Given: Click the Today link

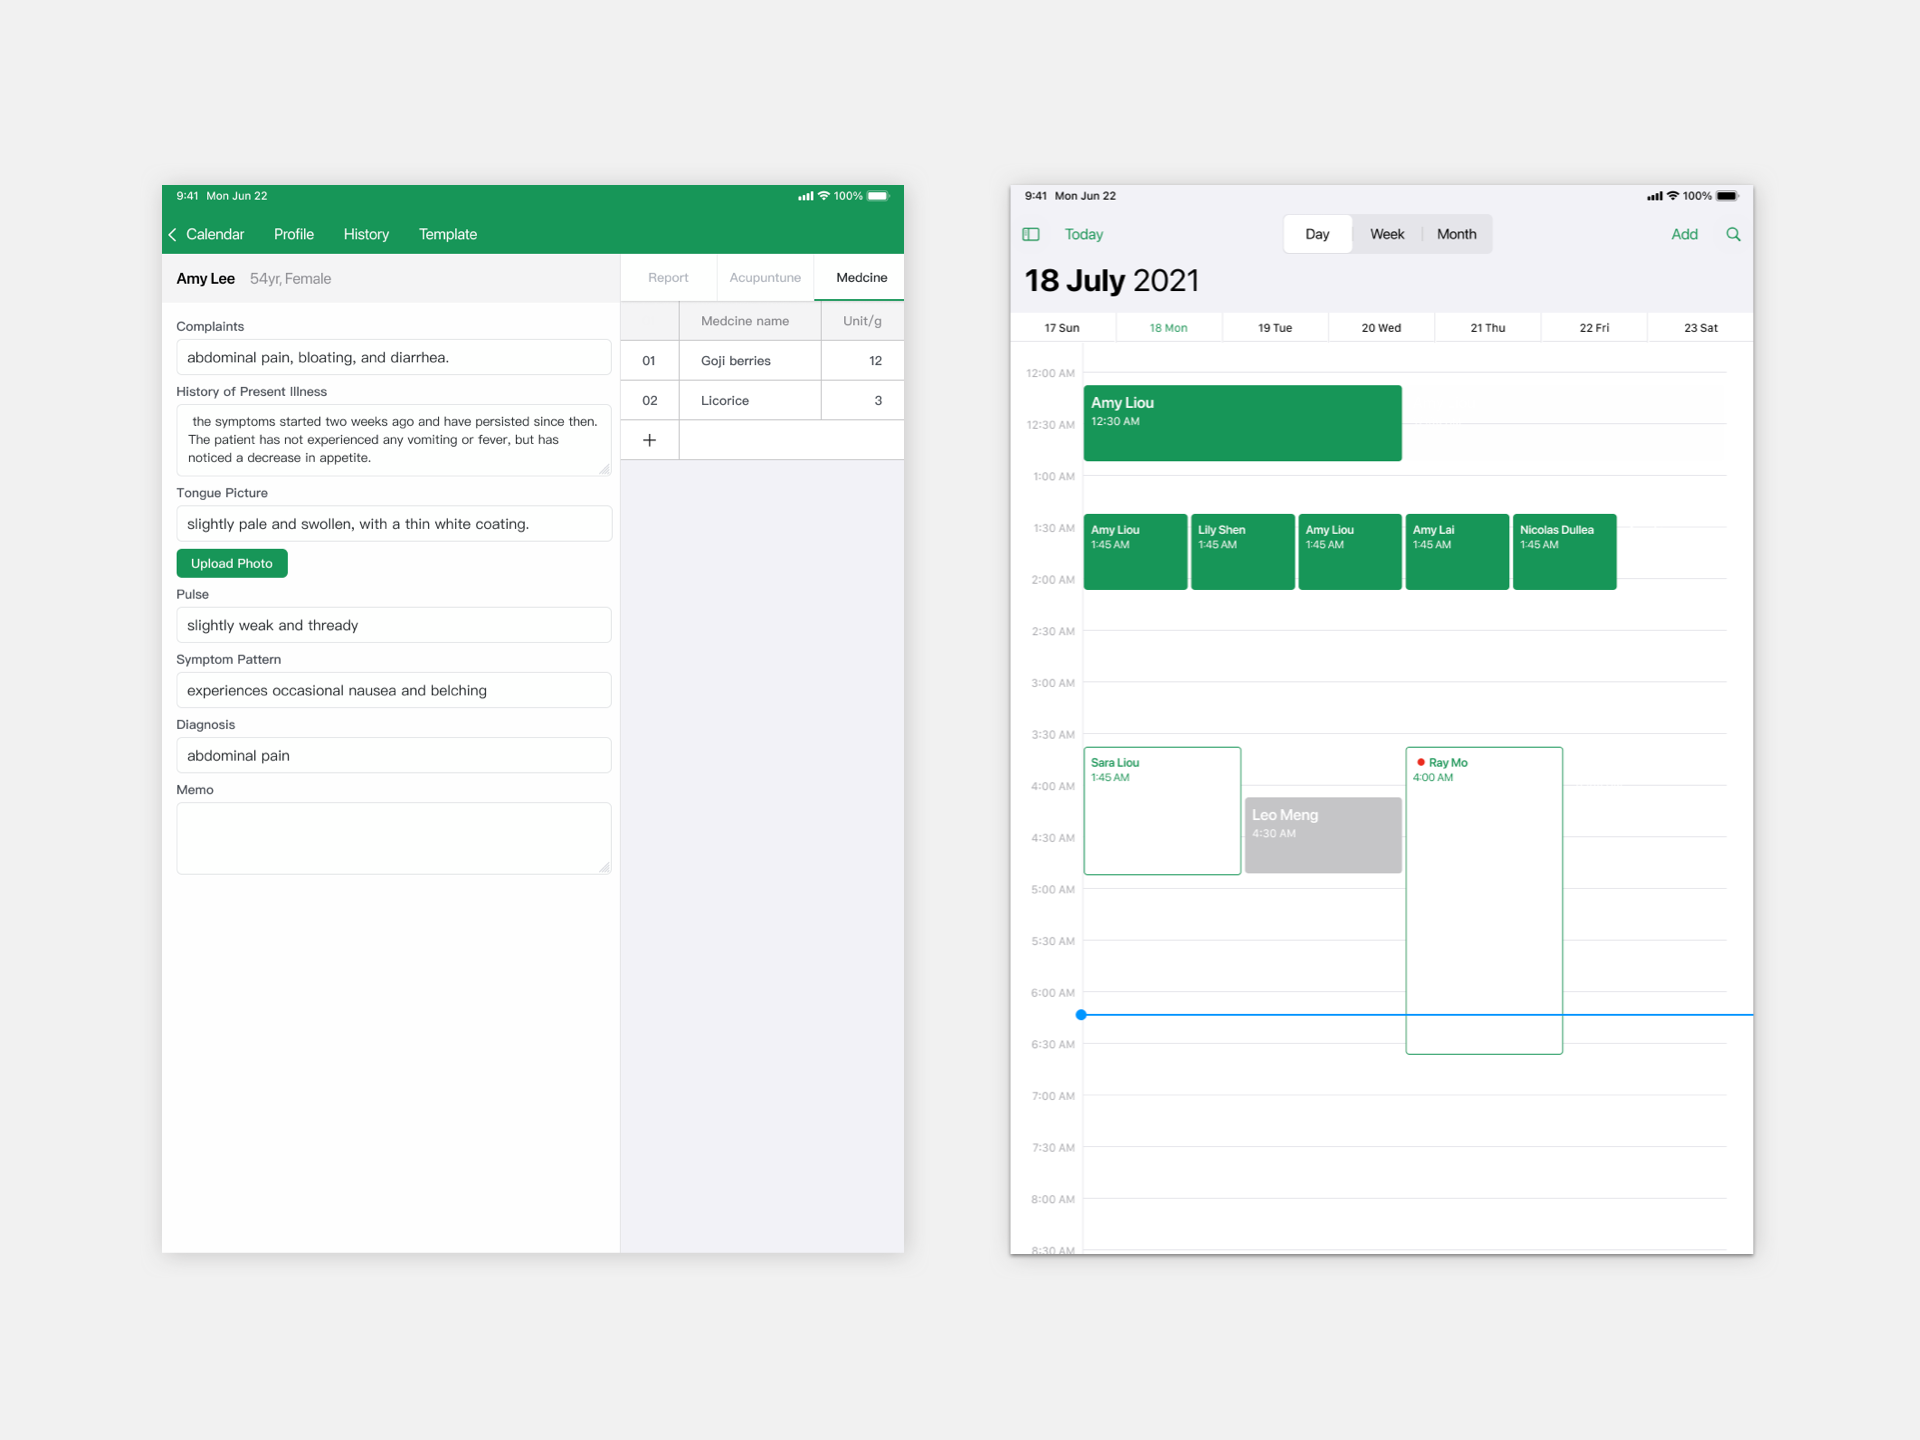Looking at the screenshot, I should pyautogui.click(x=1083, y=234).
